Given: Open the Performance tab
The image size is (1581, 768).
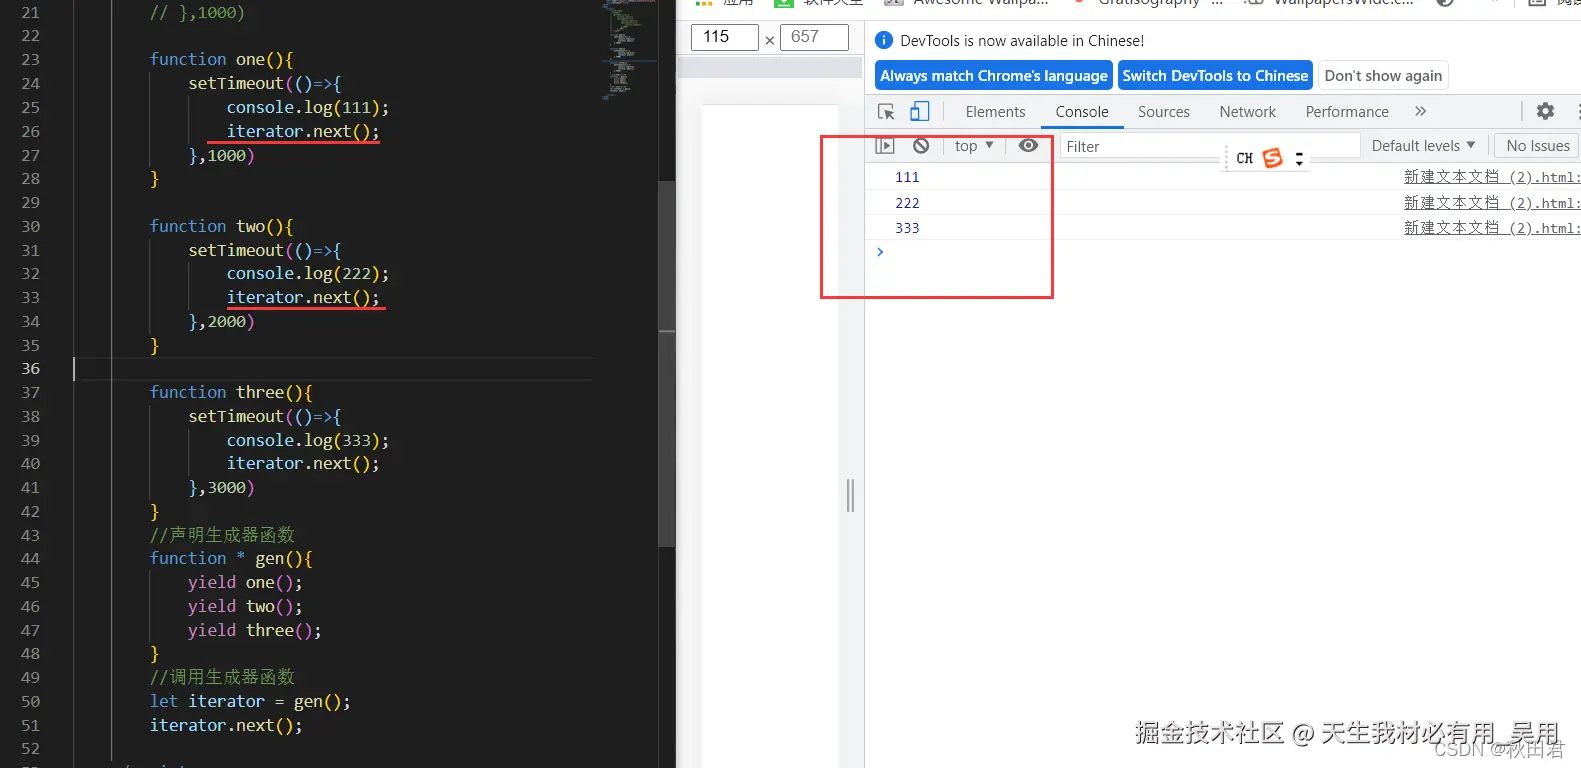Looking at the screenshot, I should tap(1347, 112).
